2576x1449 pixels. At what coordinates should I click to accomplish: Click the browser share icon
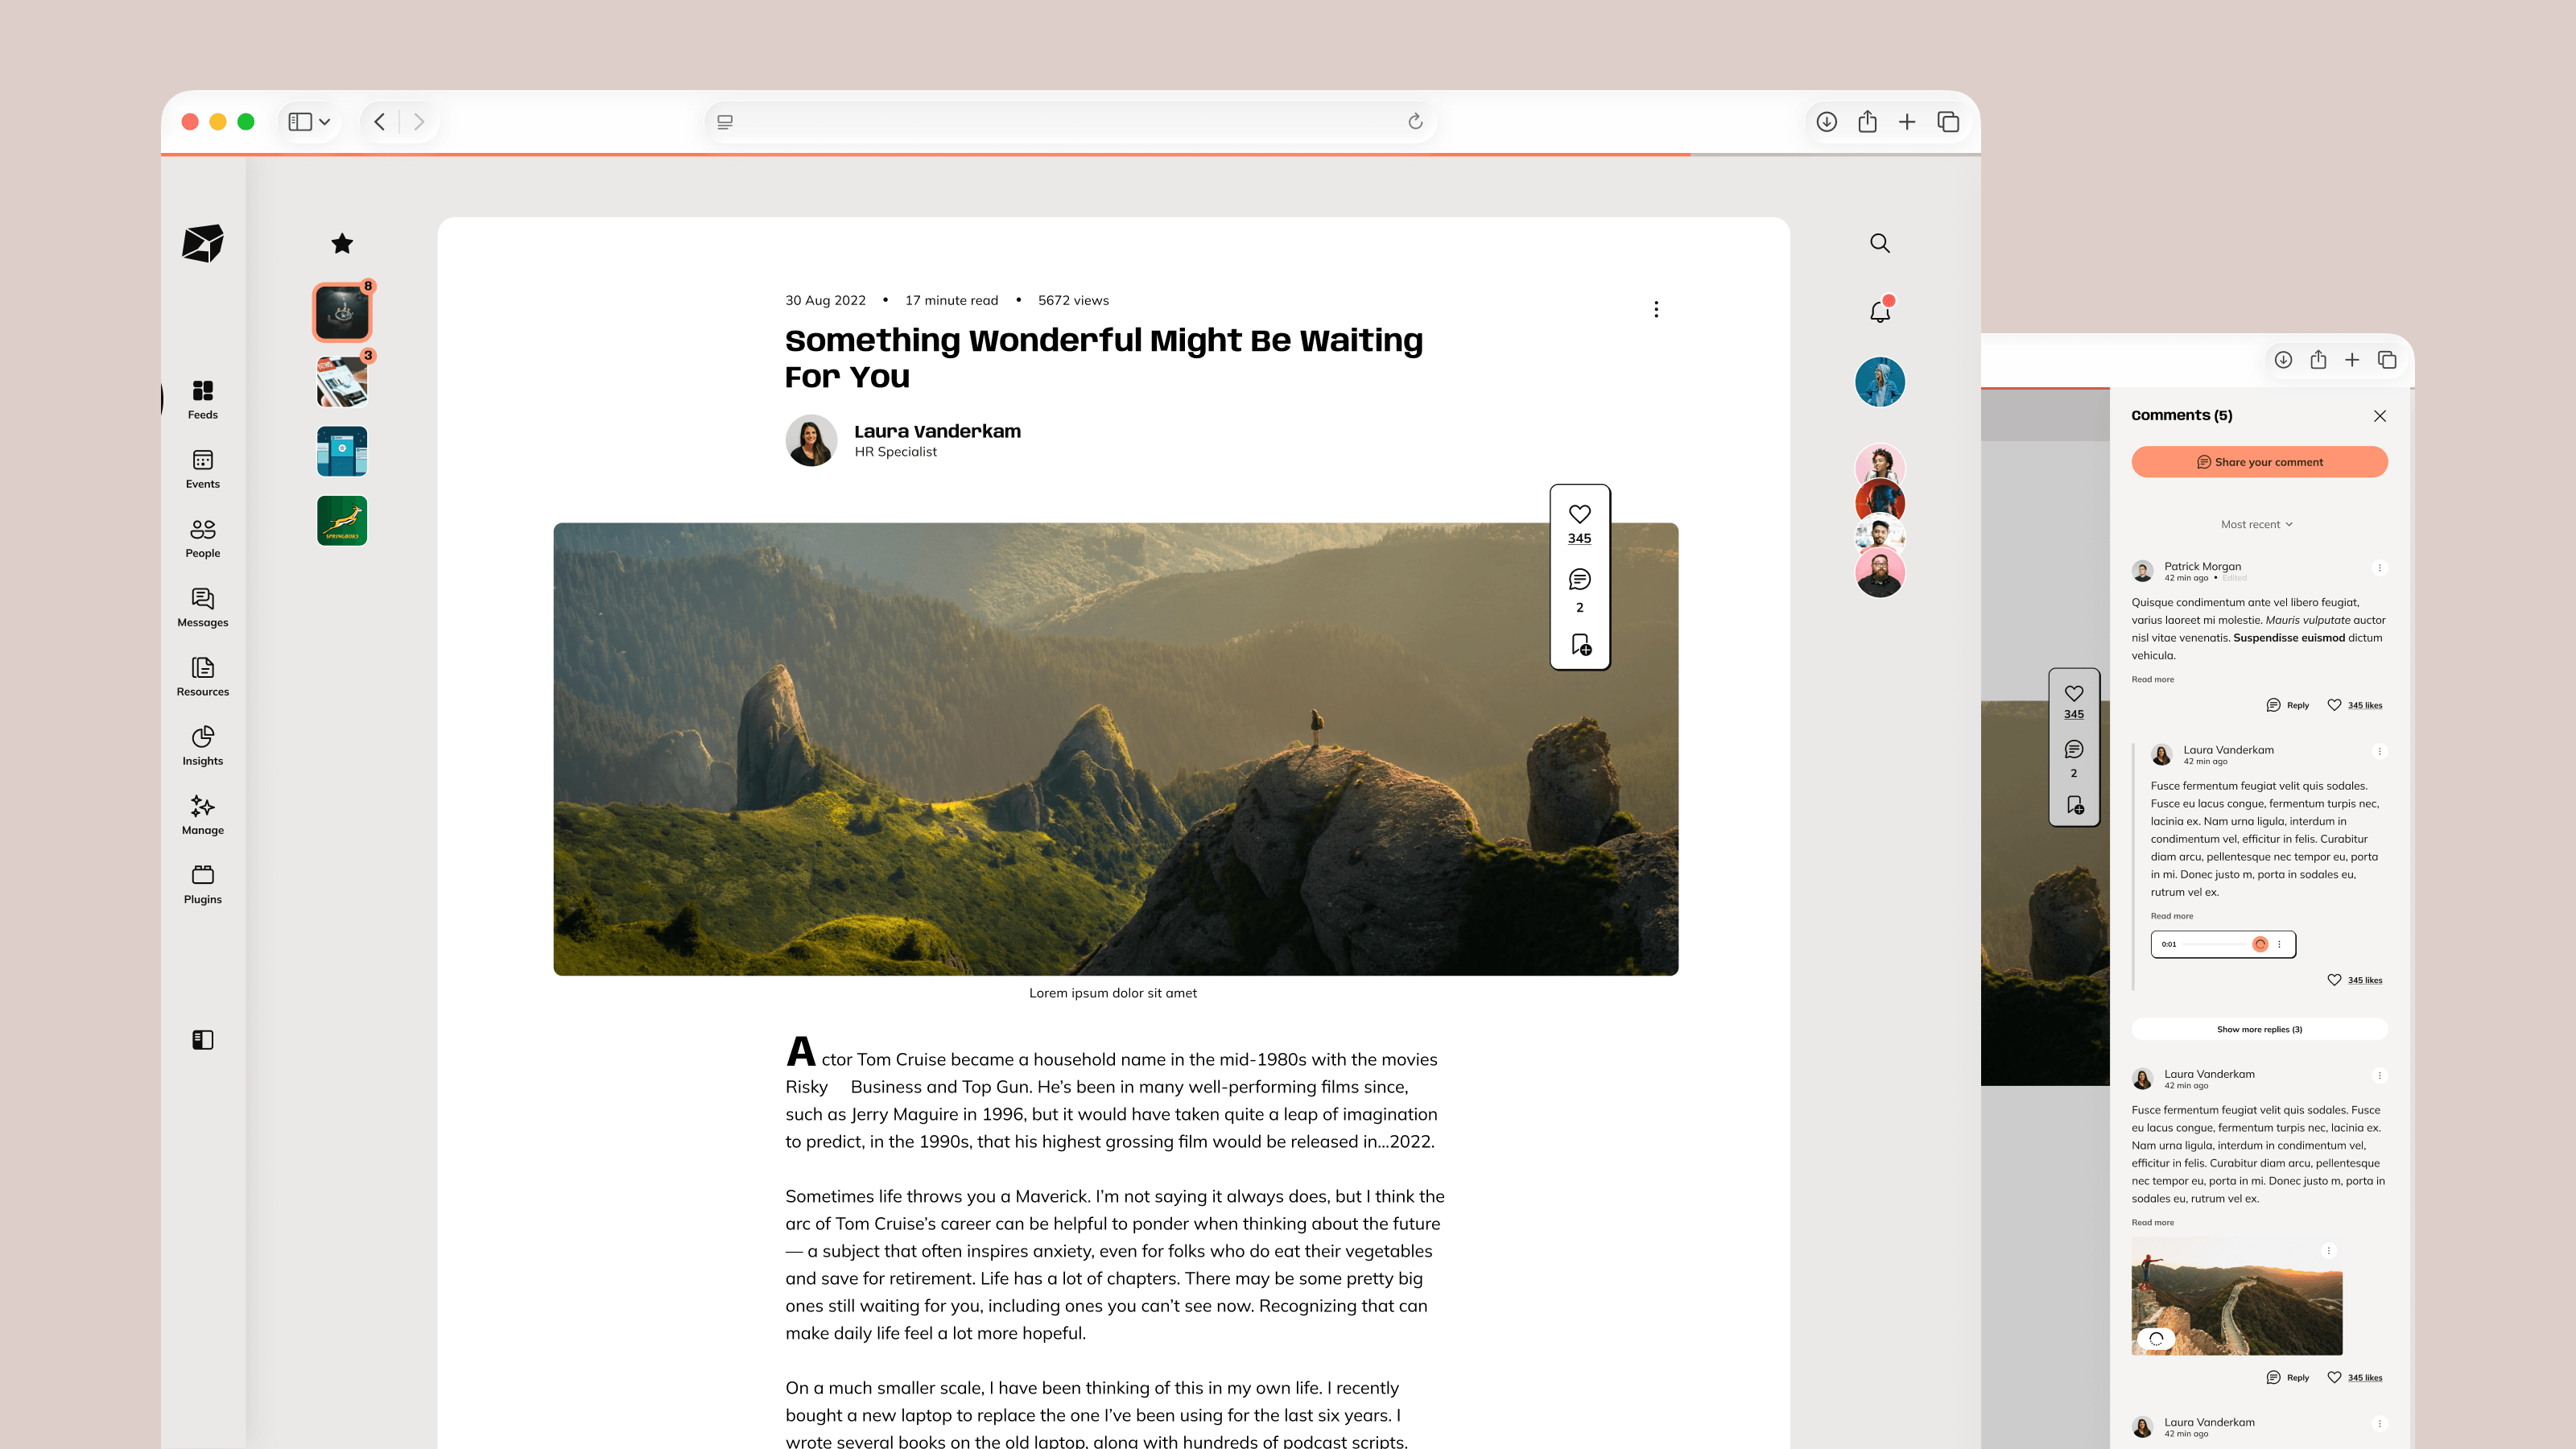[1867, 122]
